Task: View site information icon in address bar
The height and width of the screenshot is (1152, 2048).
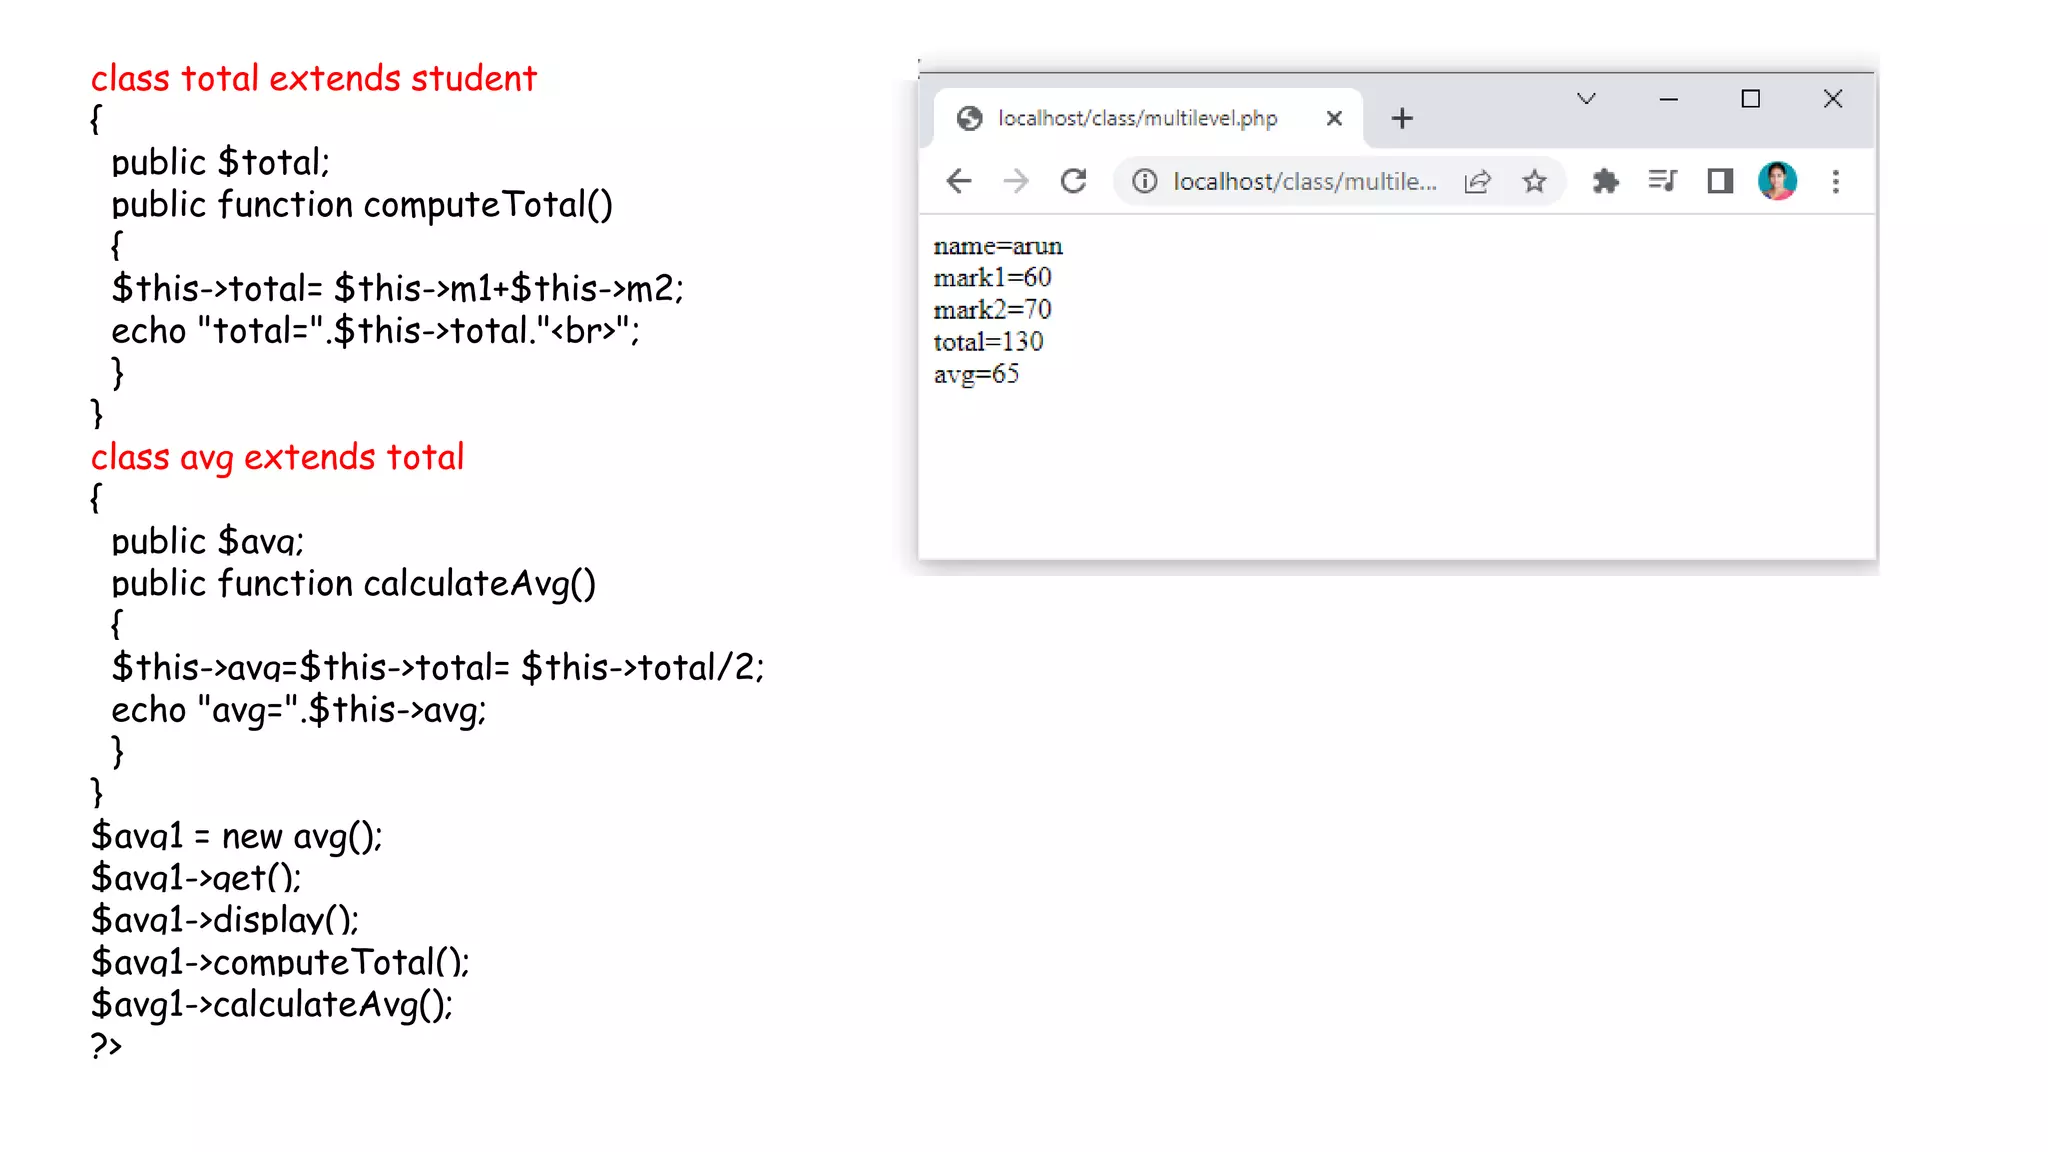Action: (1144, 181)
